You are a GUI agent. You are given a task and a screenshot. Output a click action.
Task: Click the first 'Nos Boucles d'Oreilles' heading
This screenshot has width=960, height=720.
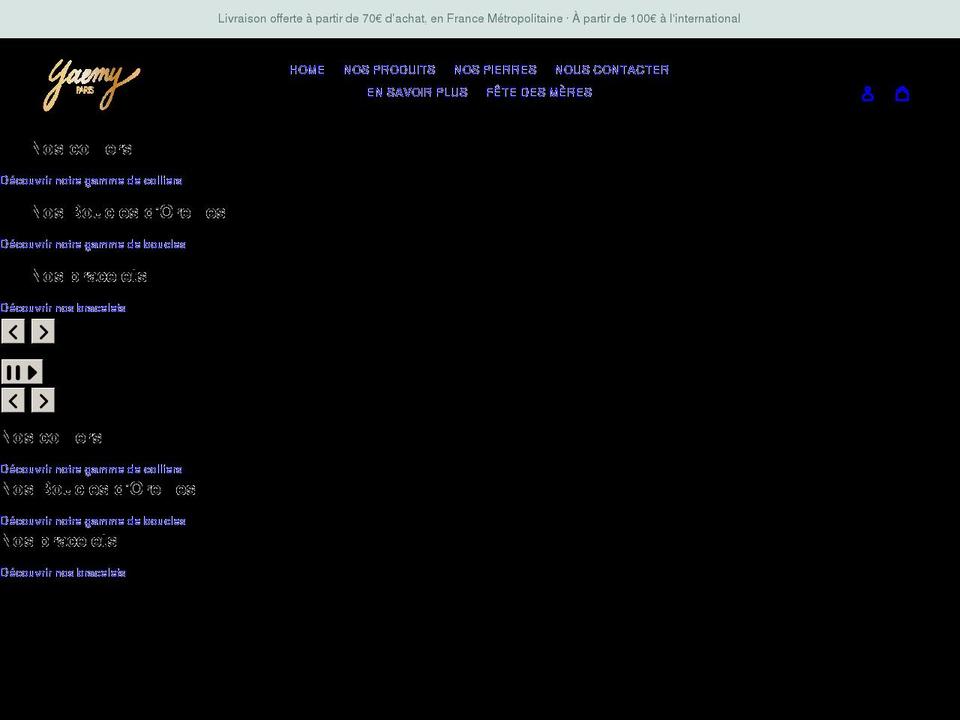click(129, 212)
